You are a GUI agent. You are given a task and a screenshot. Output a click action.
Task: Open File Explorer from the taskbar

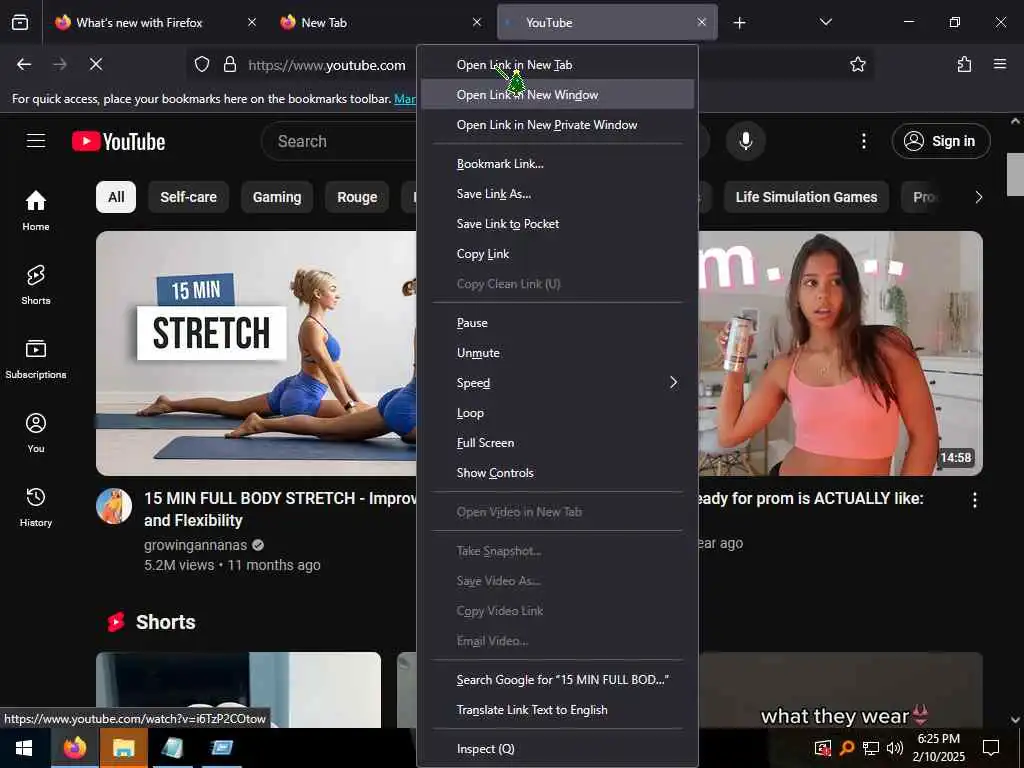click(x=123, y=748)
